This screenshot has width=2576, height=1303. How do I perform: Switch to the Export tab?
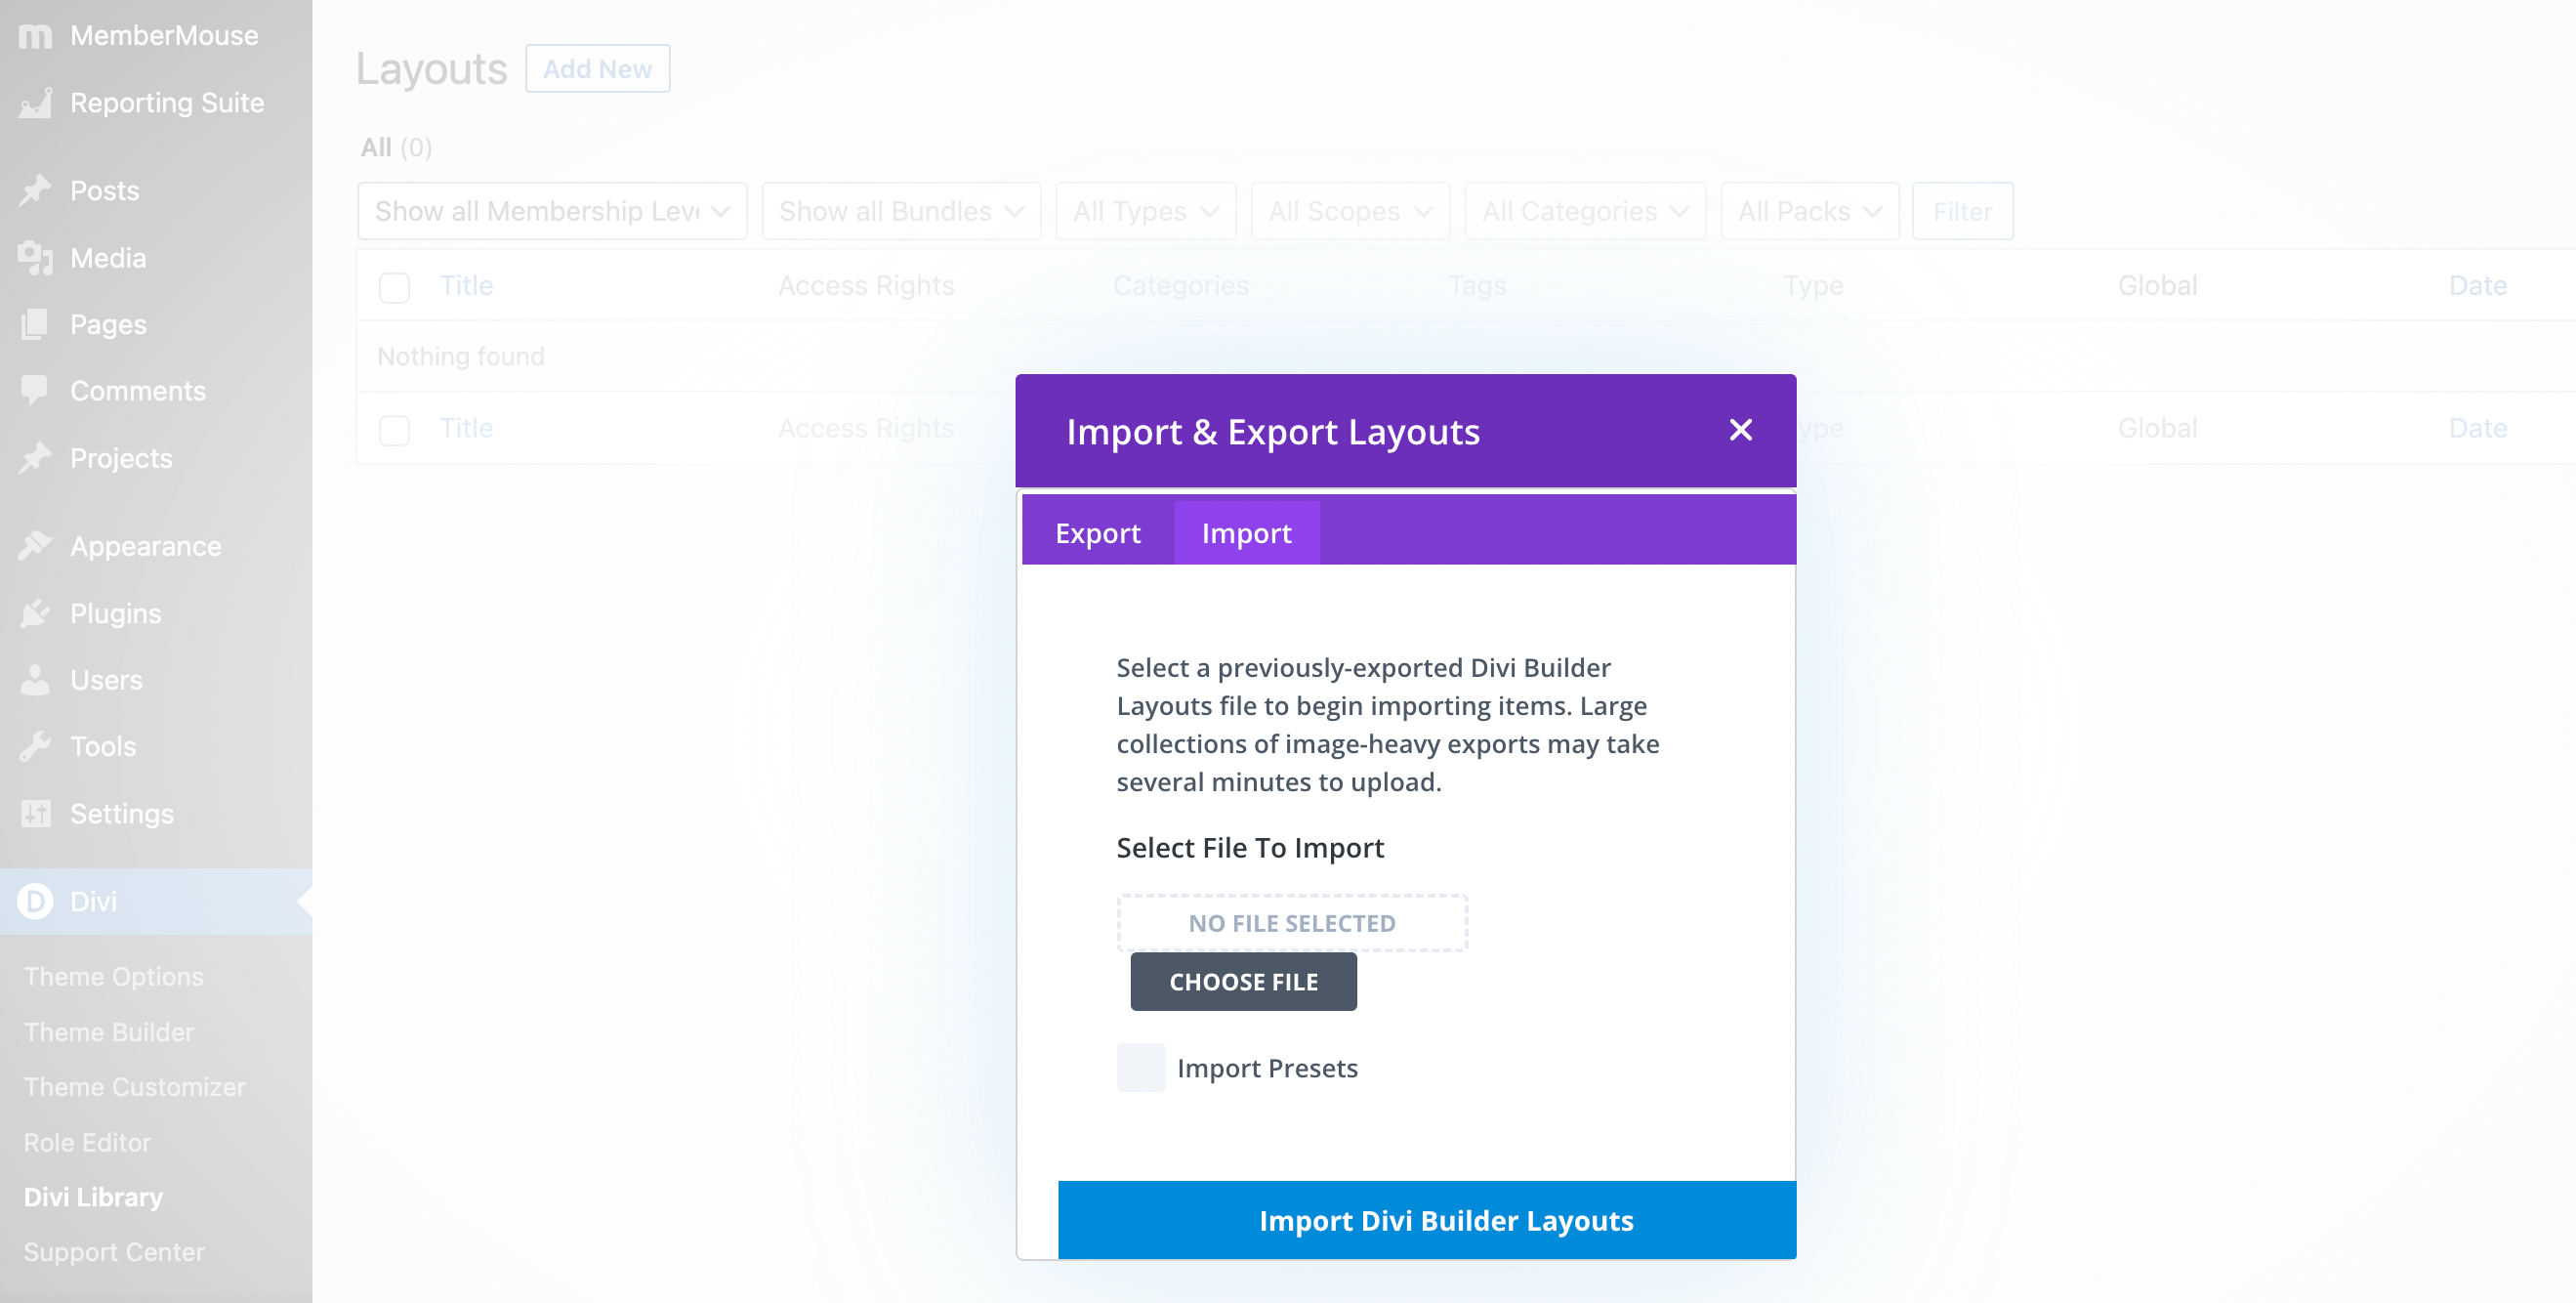(x=1098, y=531)
